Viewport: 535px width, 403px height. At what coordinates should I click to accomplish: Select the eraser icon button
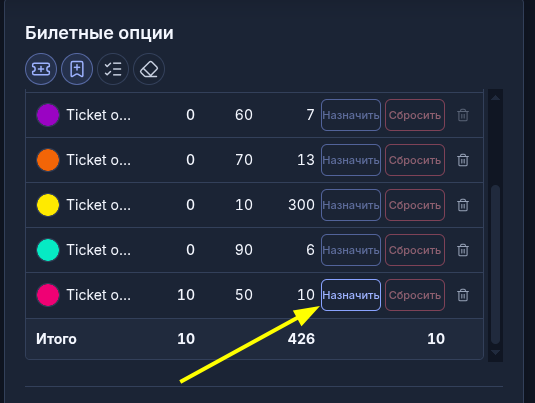pyautogui.click(x=149, y=69)
